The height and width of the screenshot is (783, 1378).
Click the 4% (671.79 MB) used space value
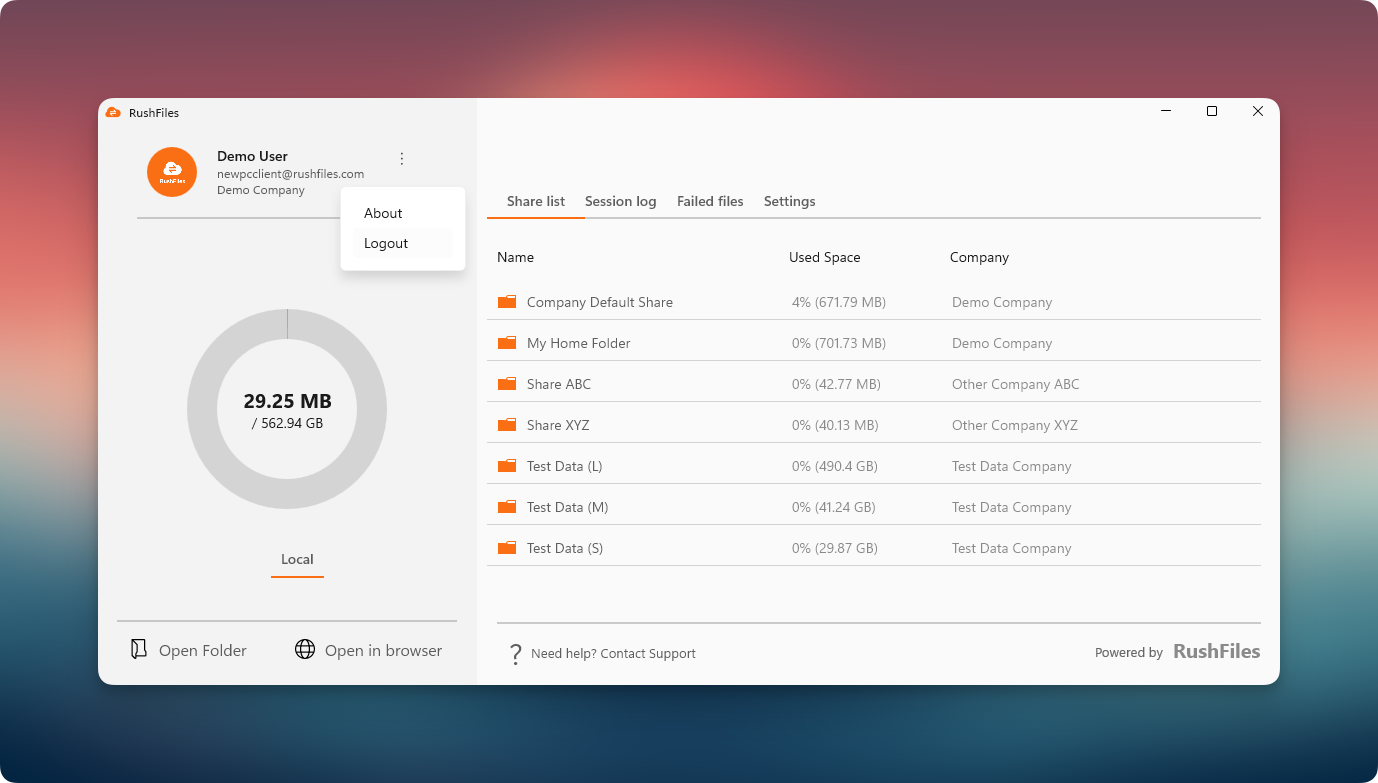[839, 302]
